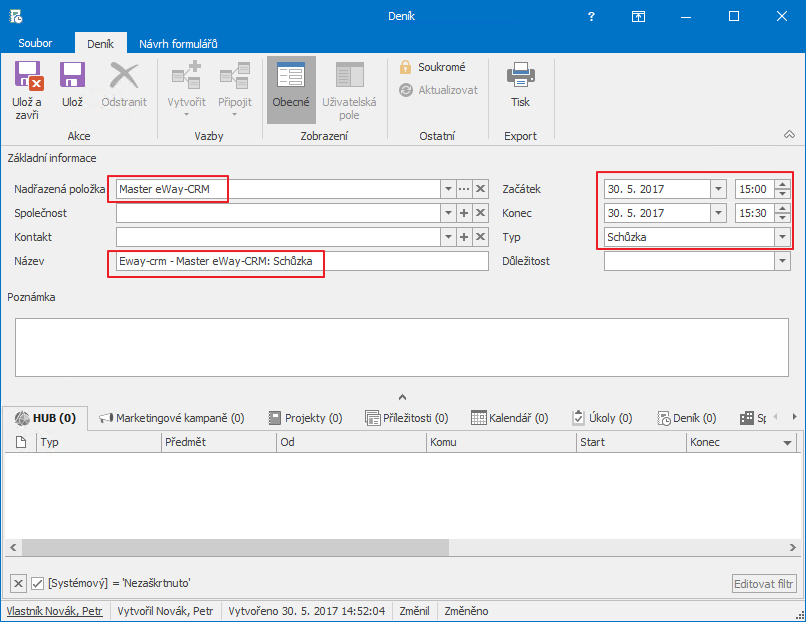Clear the Nadřazená položka field
Viewport: 806px width, 622px height.
481,189
